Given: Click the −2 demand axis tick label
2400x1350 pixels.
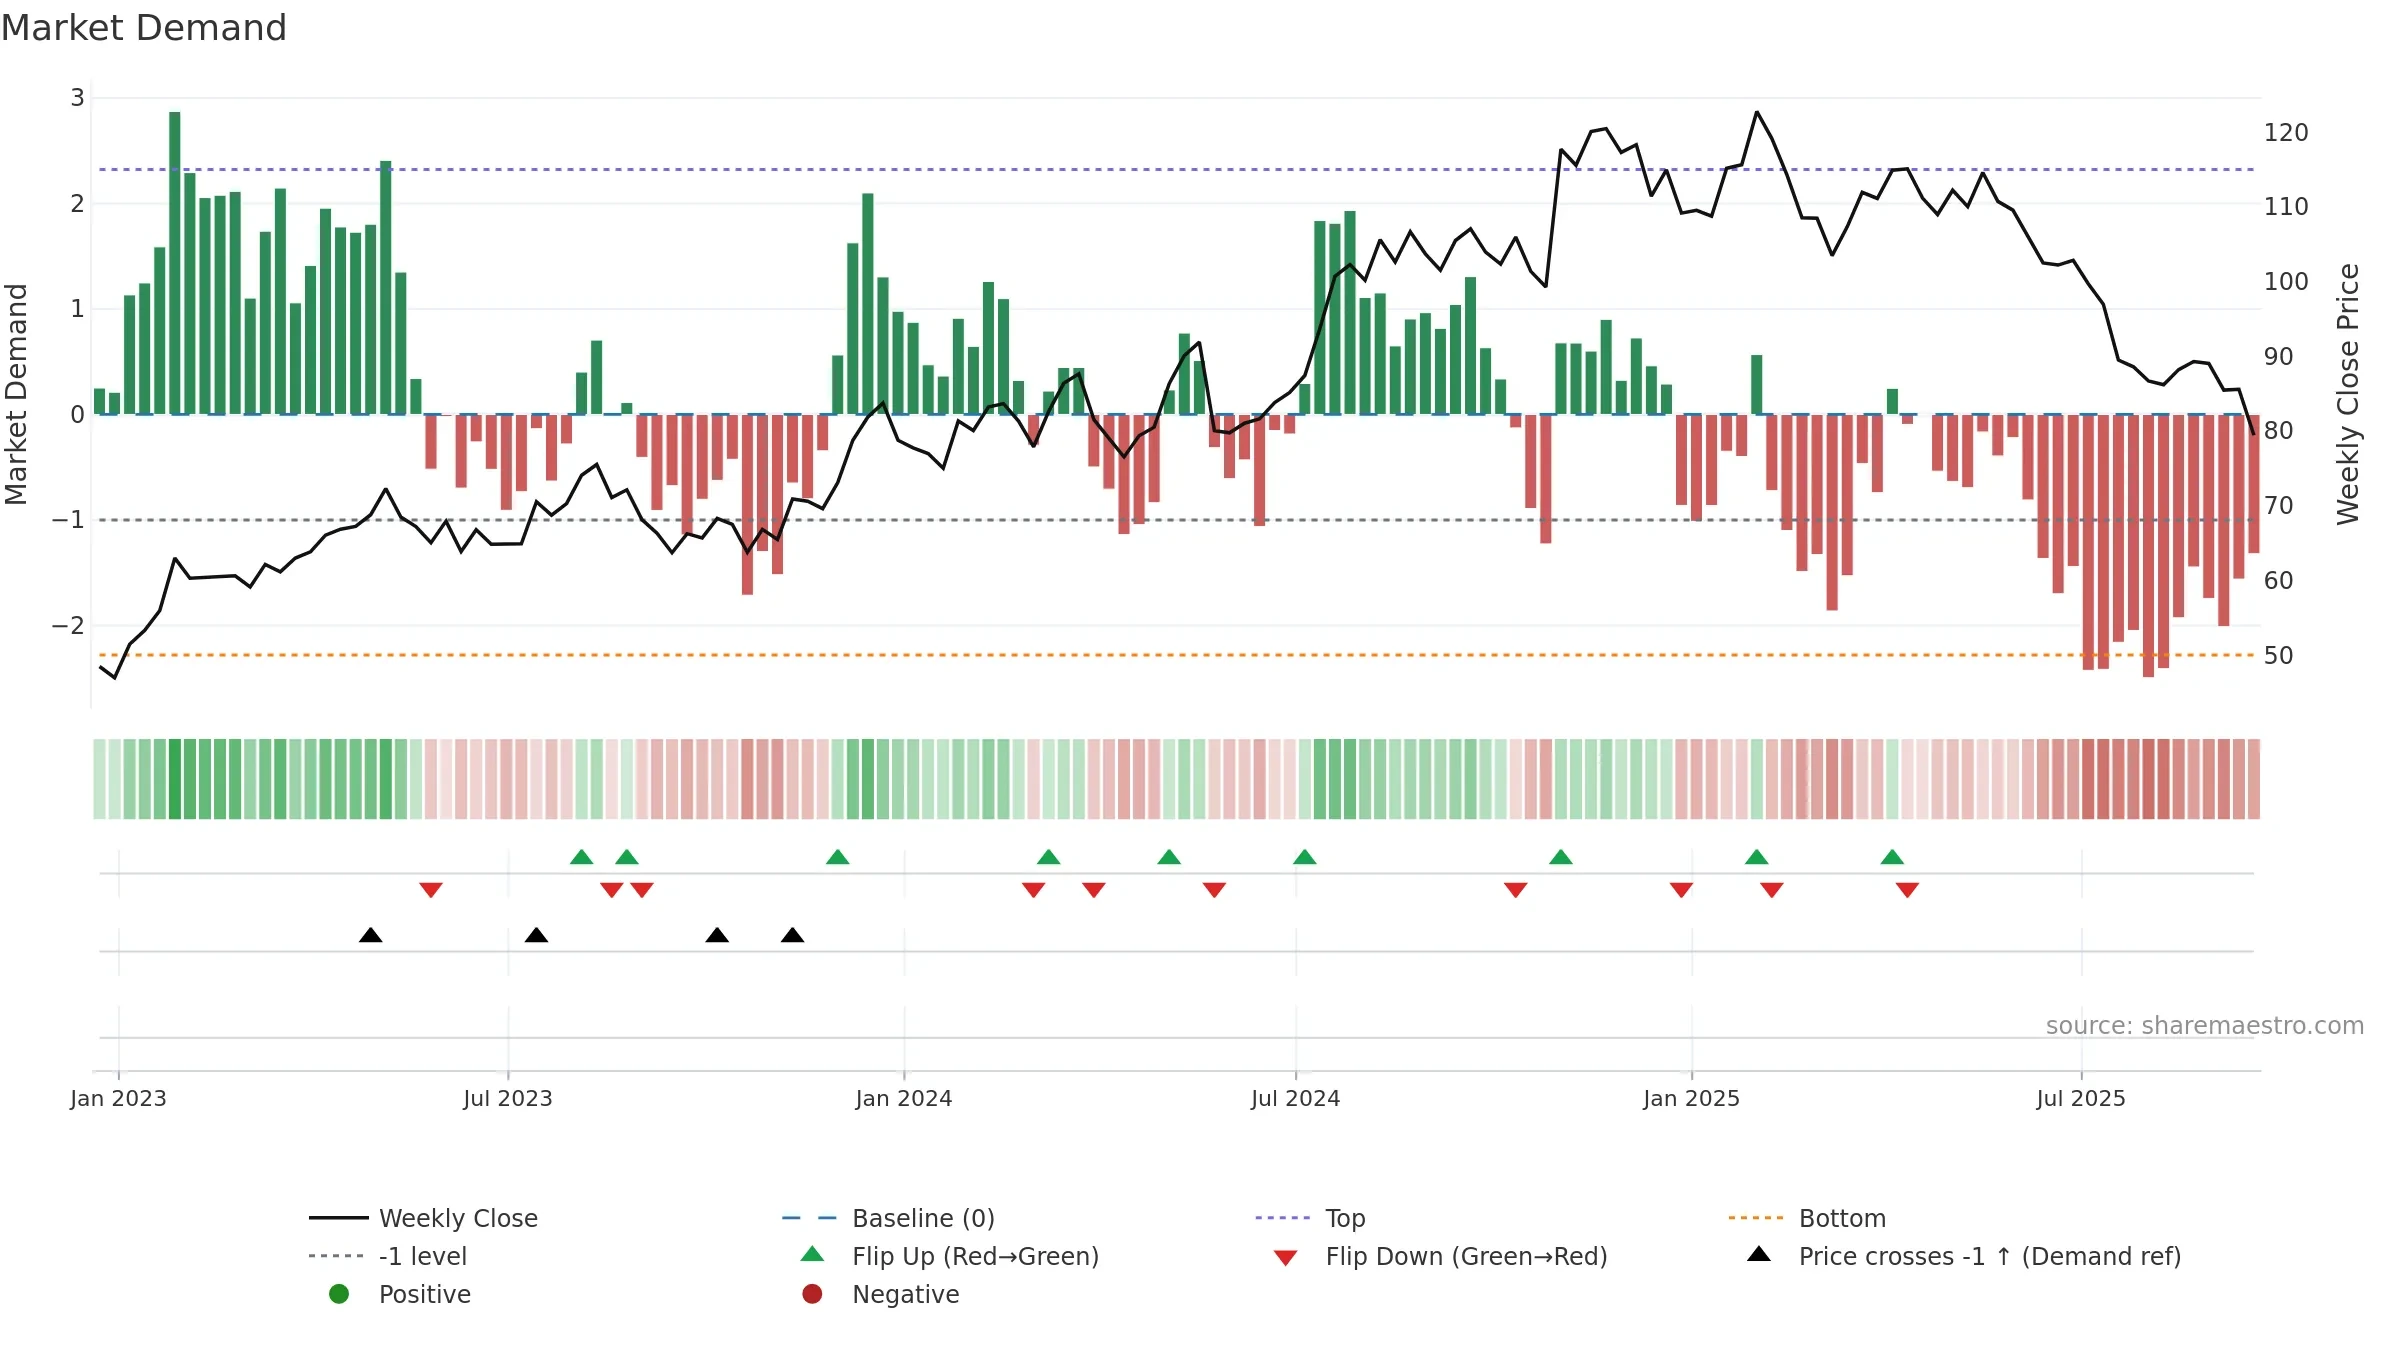Looking at the screenshot, I should tap(68, 625).
